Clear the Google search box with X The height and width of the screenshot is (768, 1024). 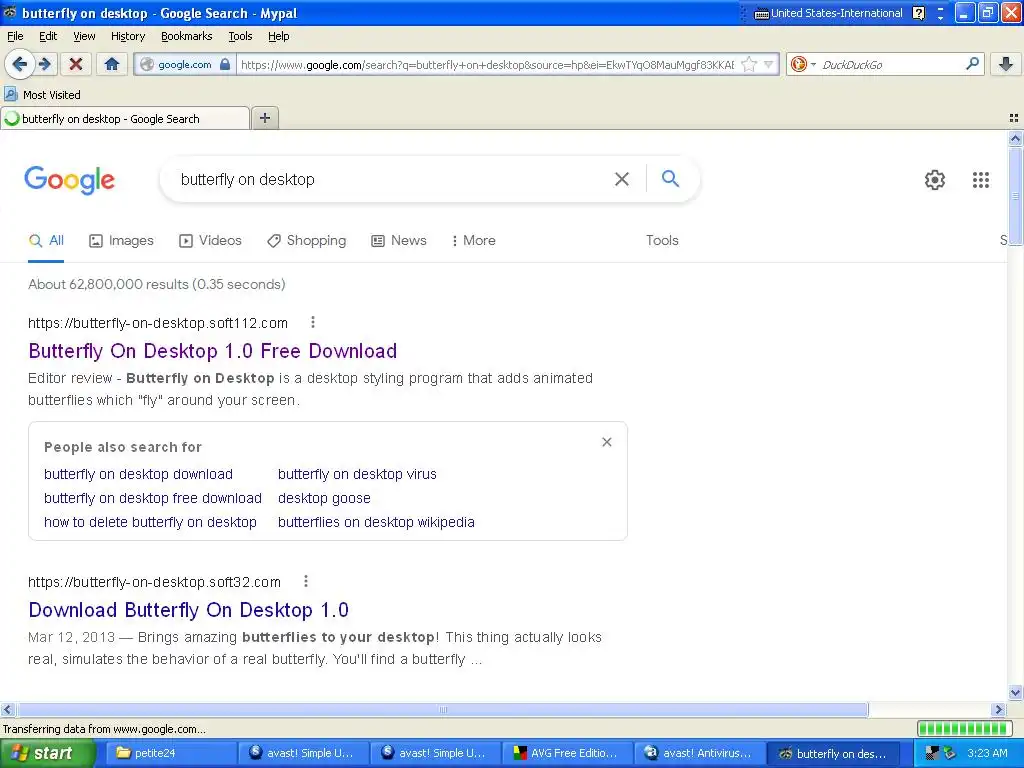click(x=622, y=179)
